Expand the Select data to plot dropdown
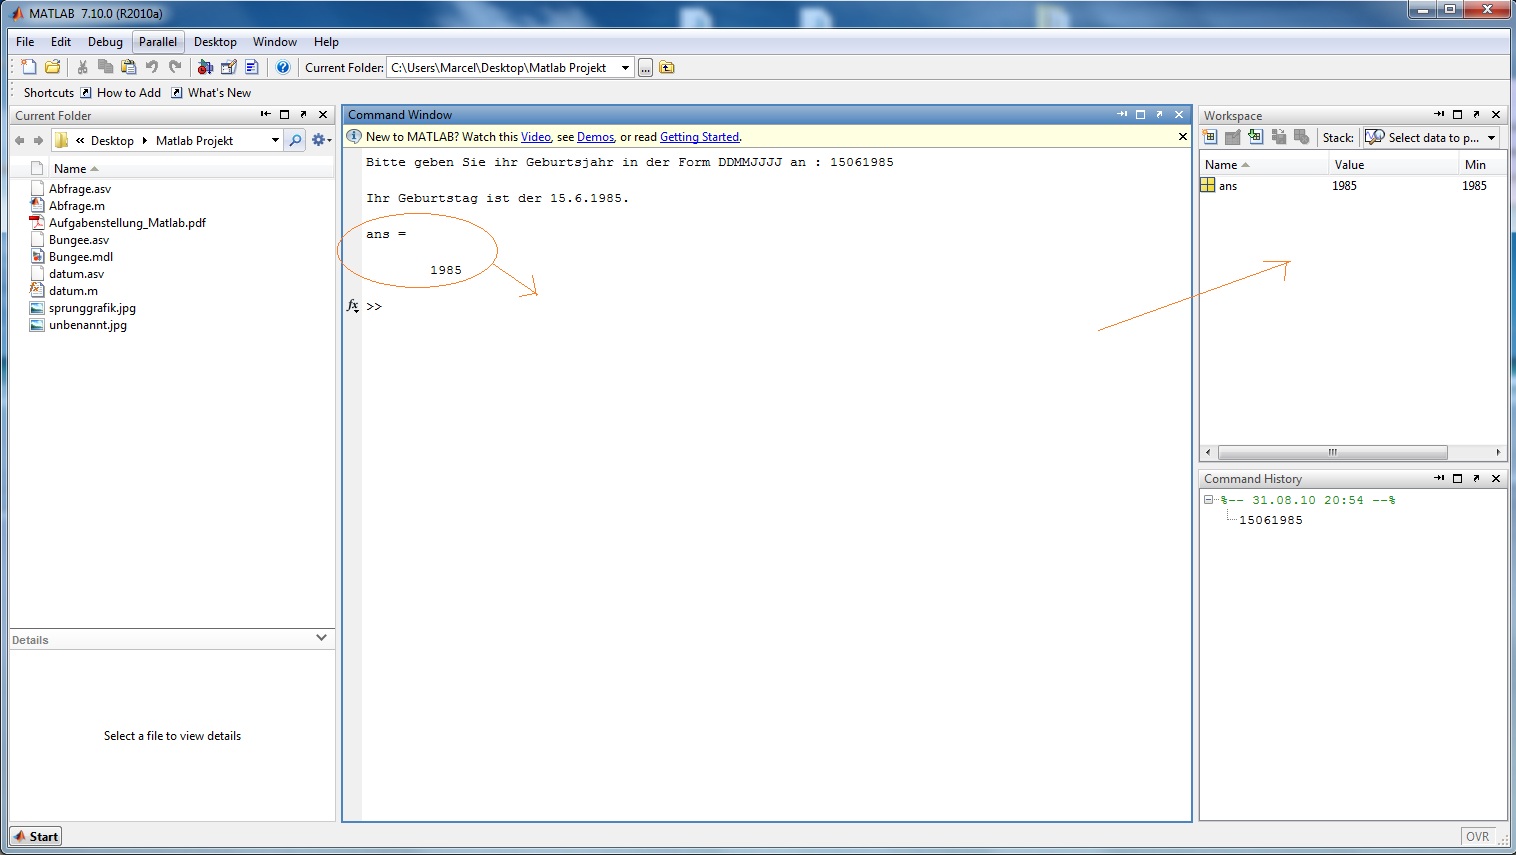The image size is (1516, 855). [x=1491, y=138]
